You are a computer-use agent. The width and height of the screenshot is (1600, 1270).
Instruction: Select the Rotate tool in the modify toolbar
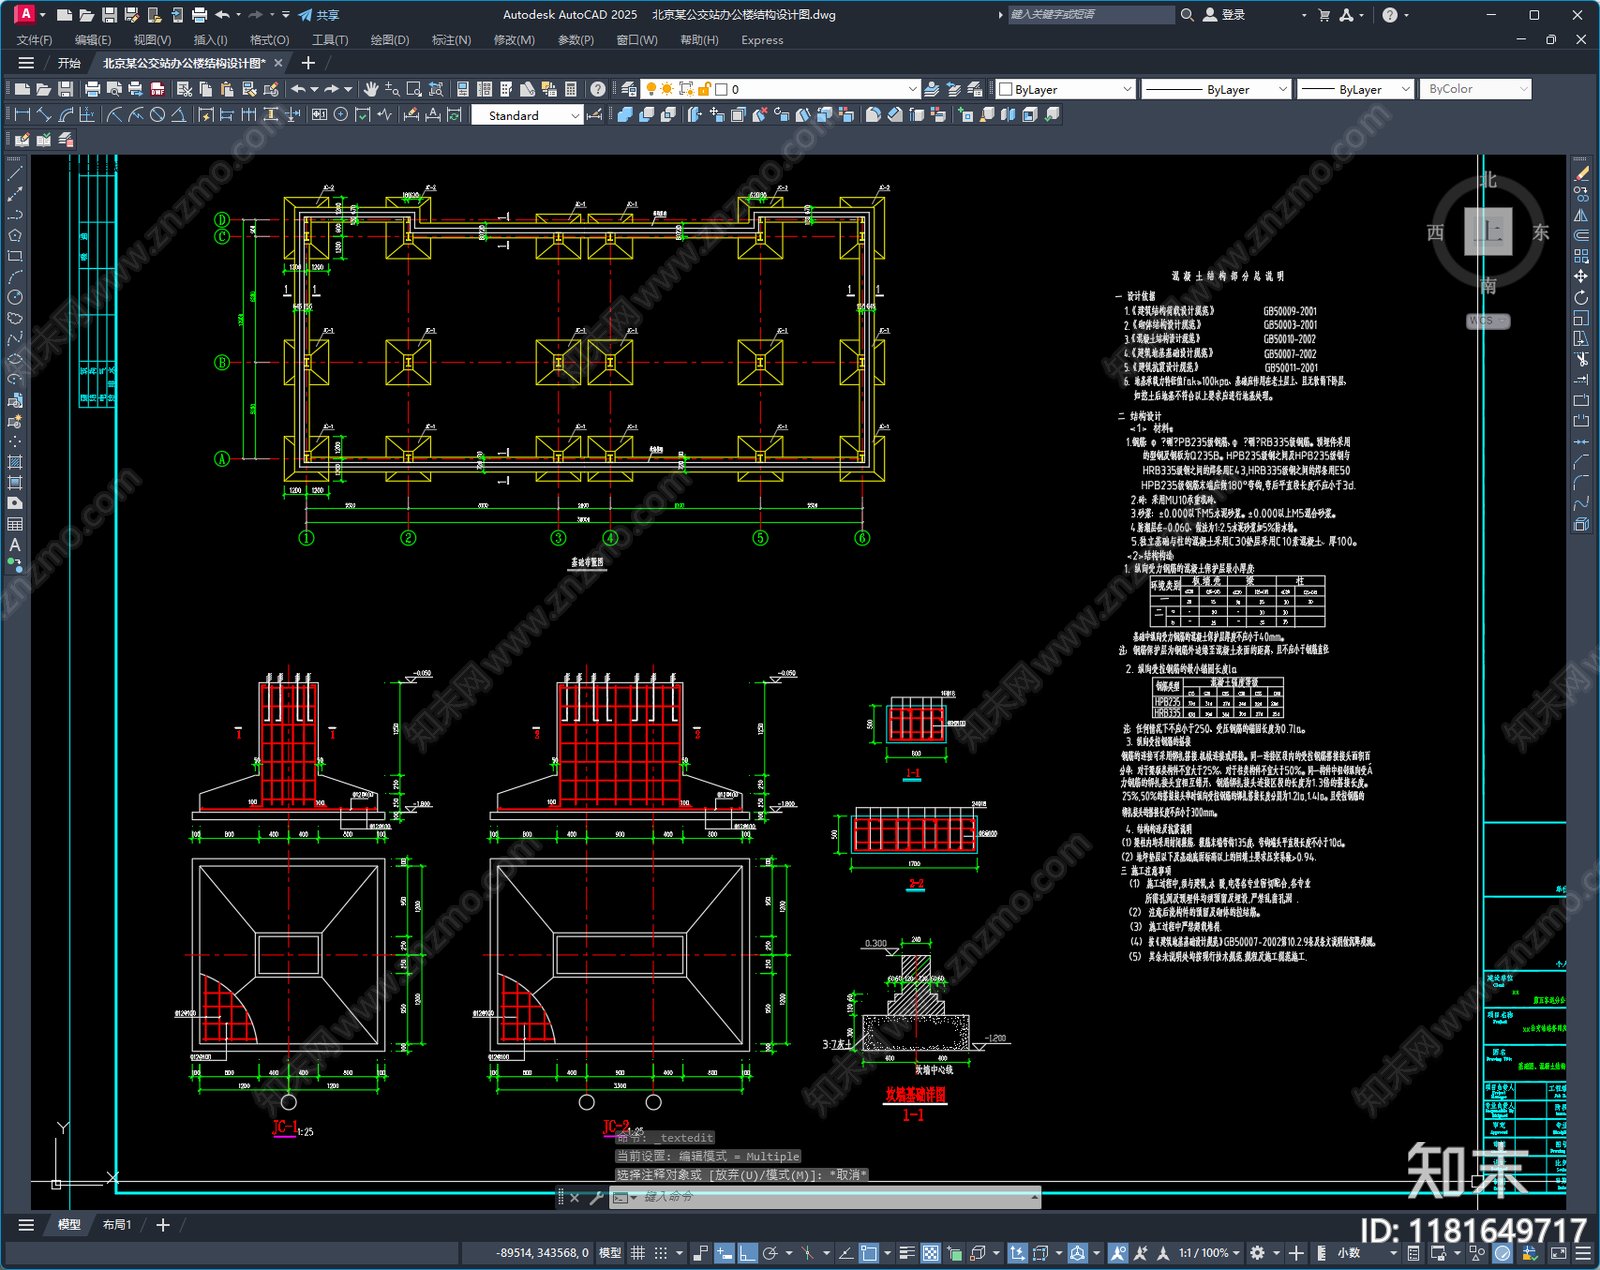pos(1581,297)
